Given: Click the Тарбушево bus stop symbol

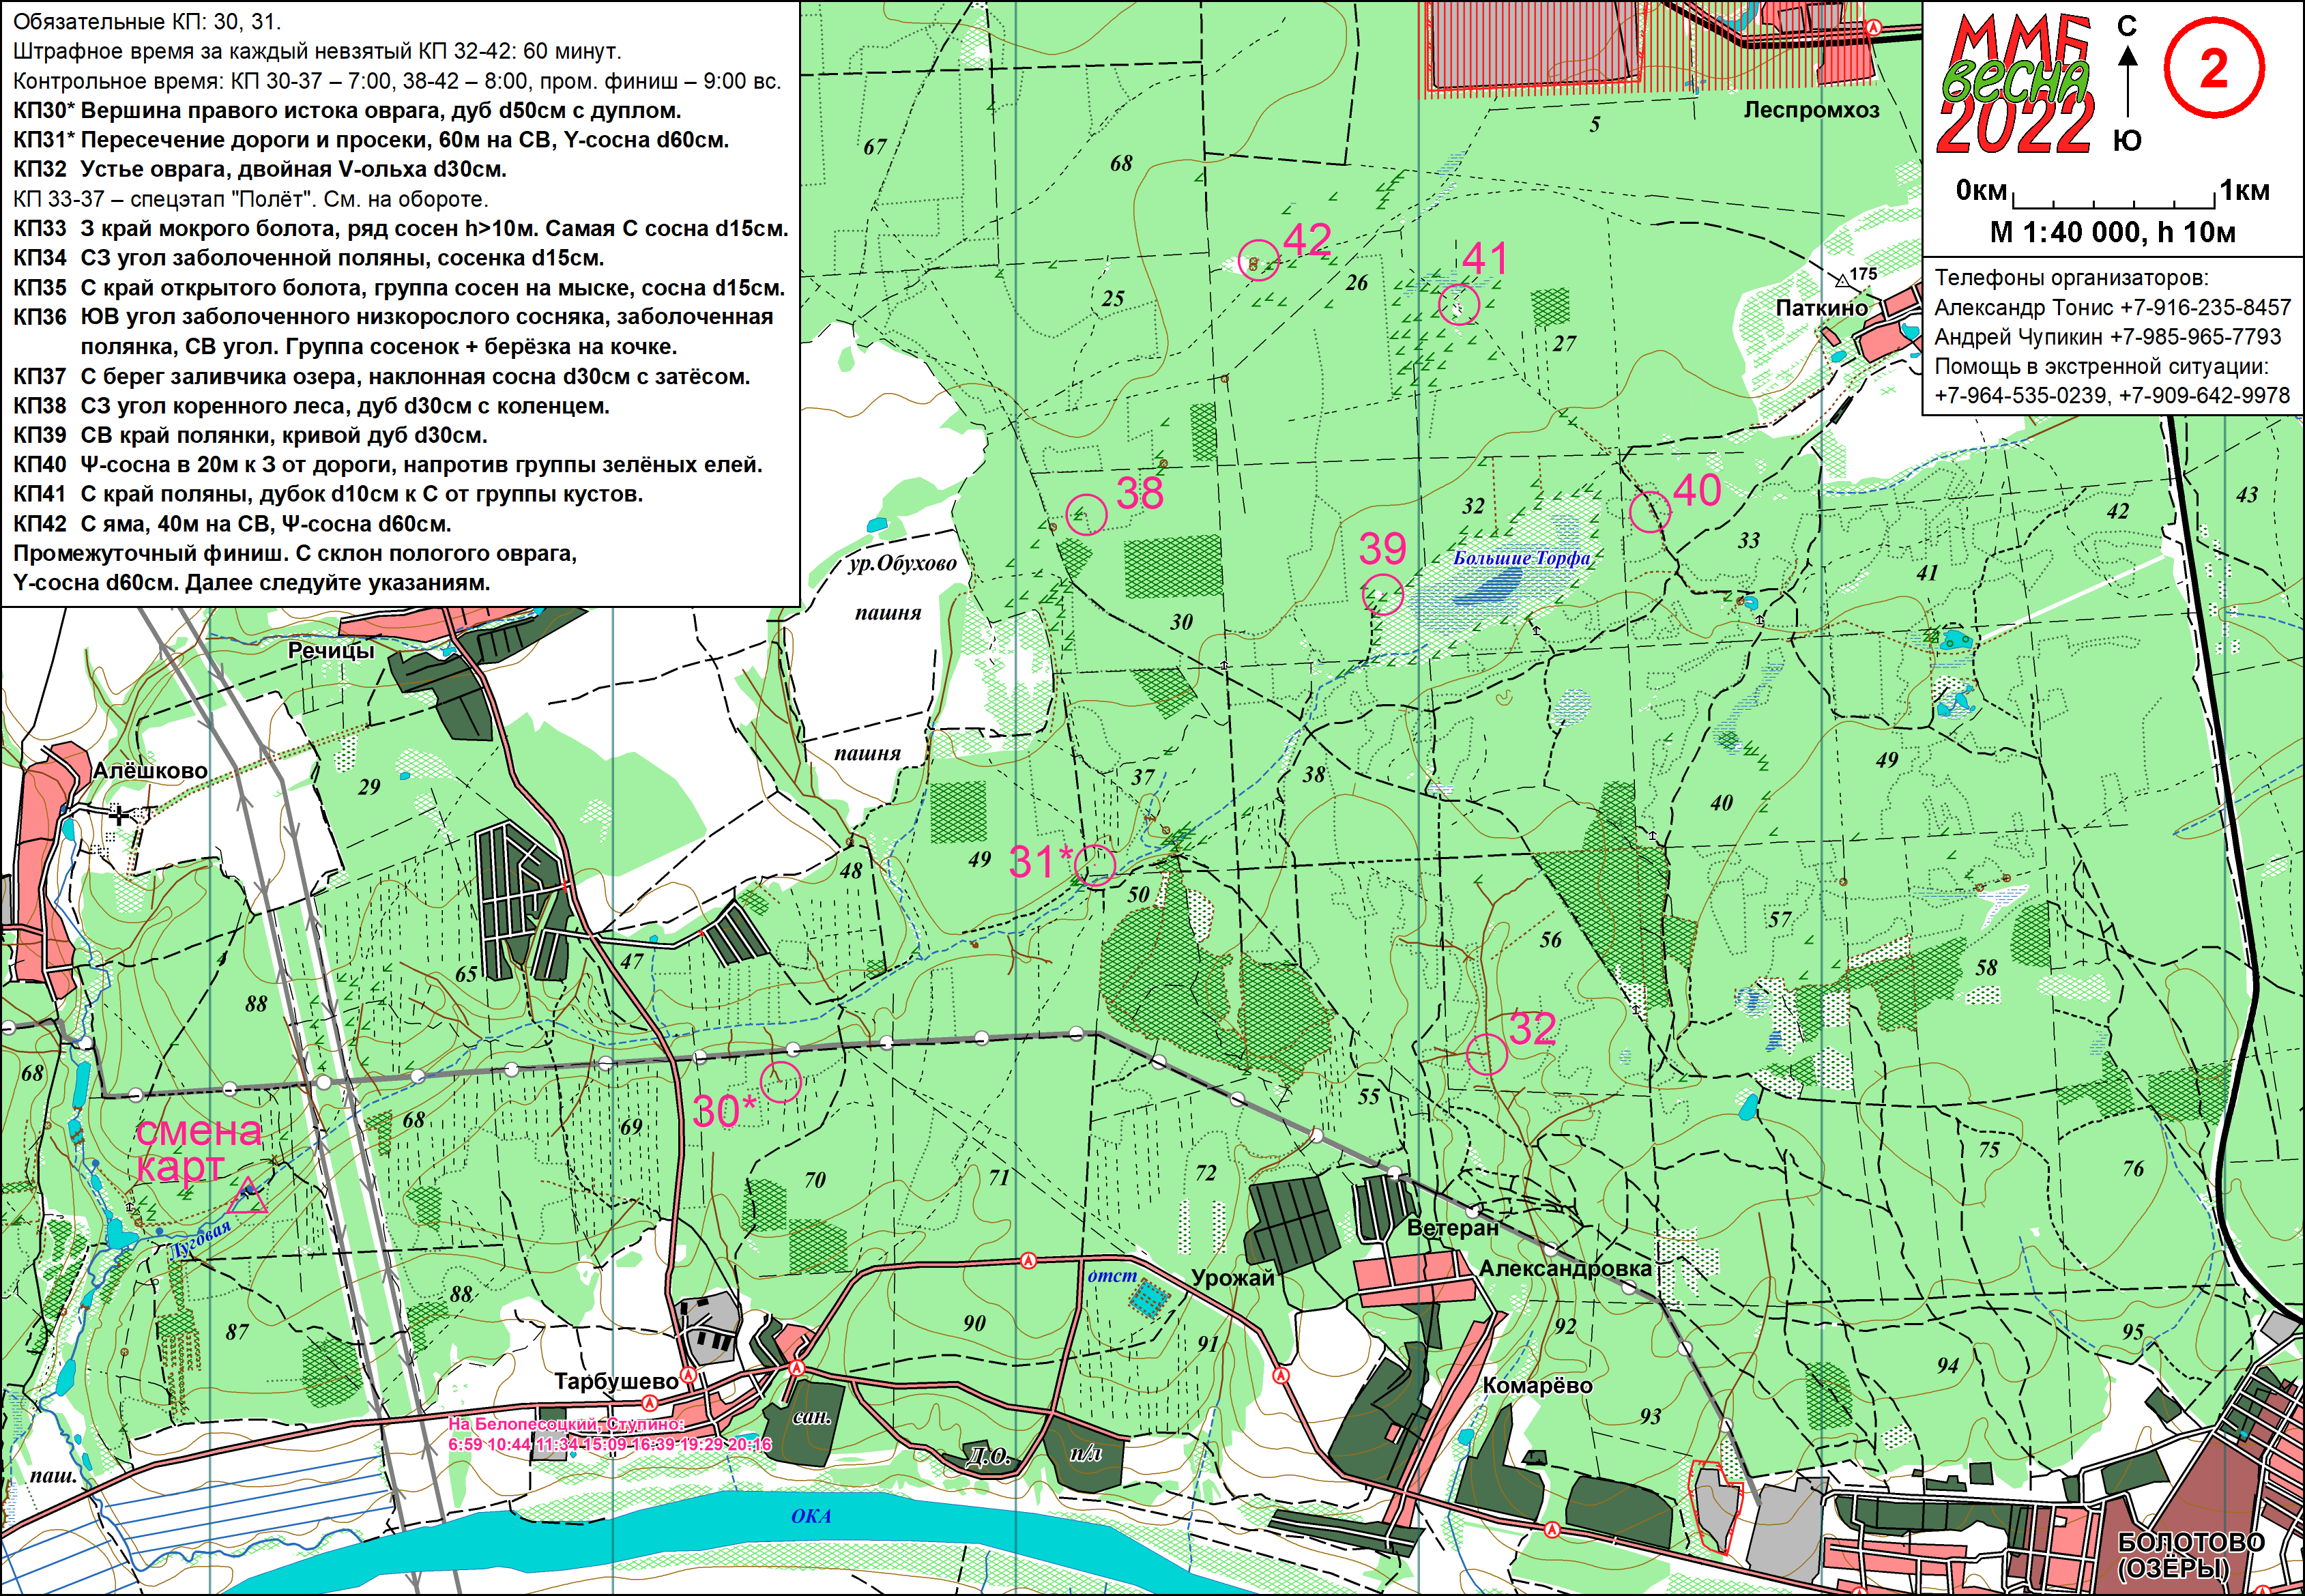Looking at the screenshot, I should 688,1375.
